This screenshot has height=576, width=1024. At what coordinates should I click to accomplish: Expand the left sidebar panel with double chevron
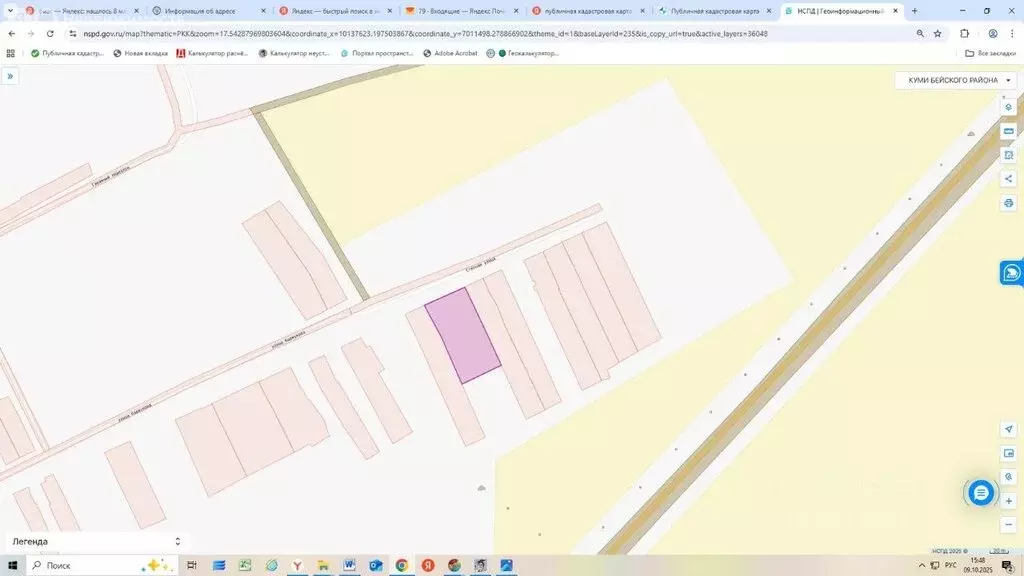click(10, 76)
